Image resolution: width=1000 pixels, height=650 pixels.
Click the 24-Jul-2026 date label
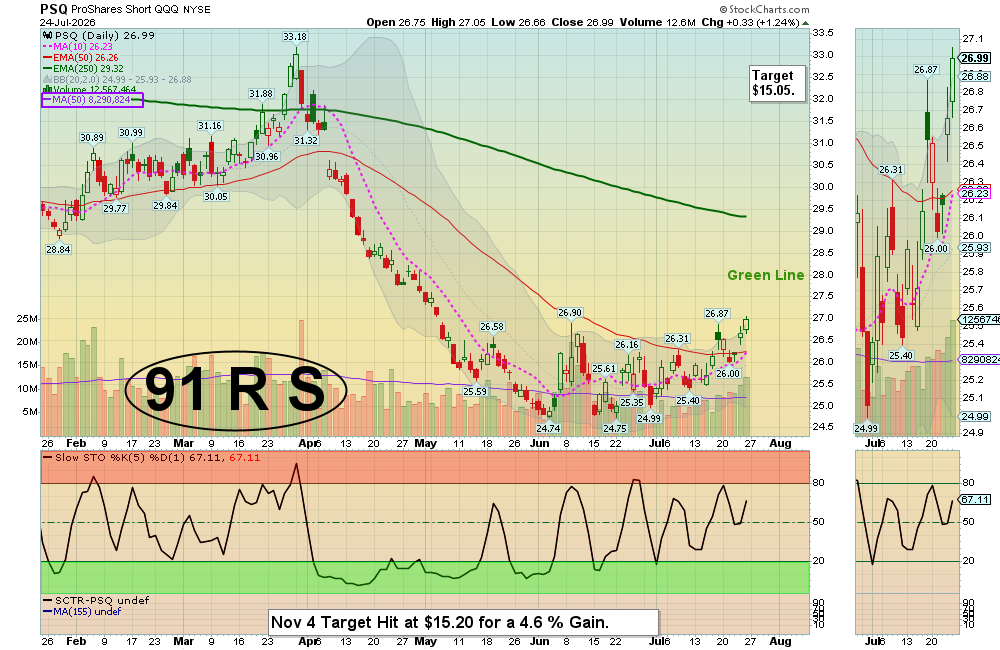(x=67, y=22)
